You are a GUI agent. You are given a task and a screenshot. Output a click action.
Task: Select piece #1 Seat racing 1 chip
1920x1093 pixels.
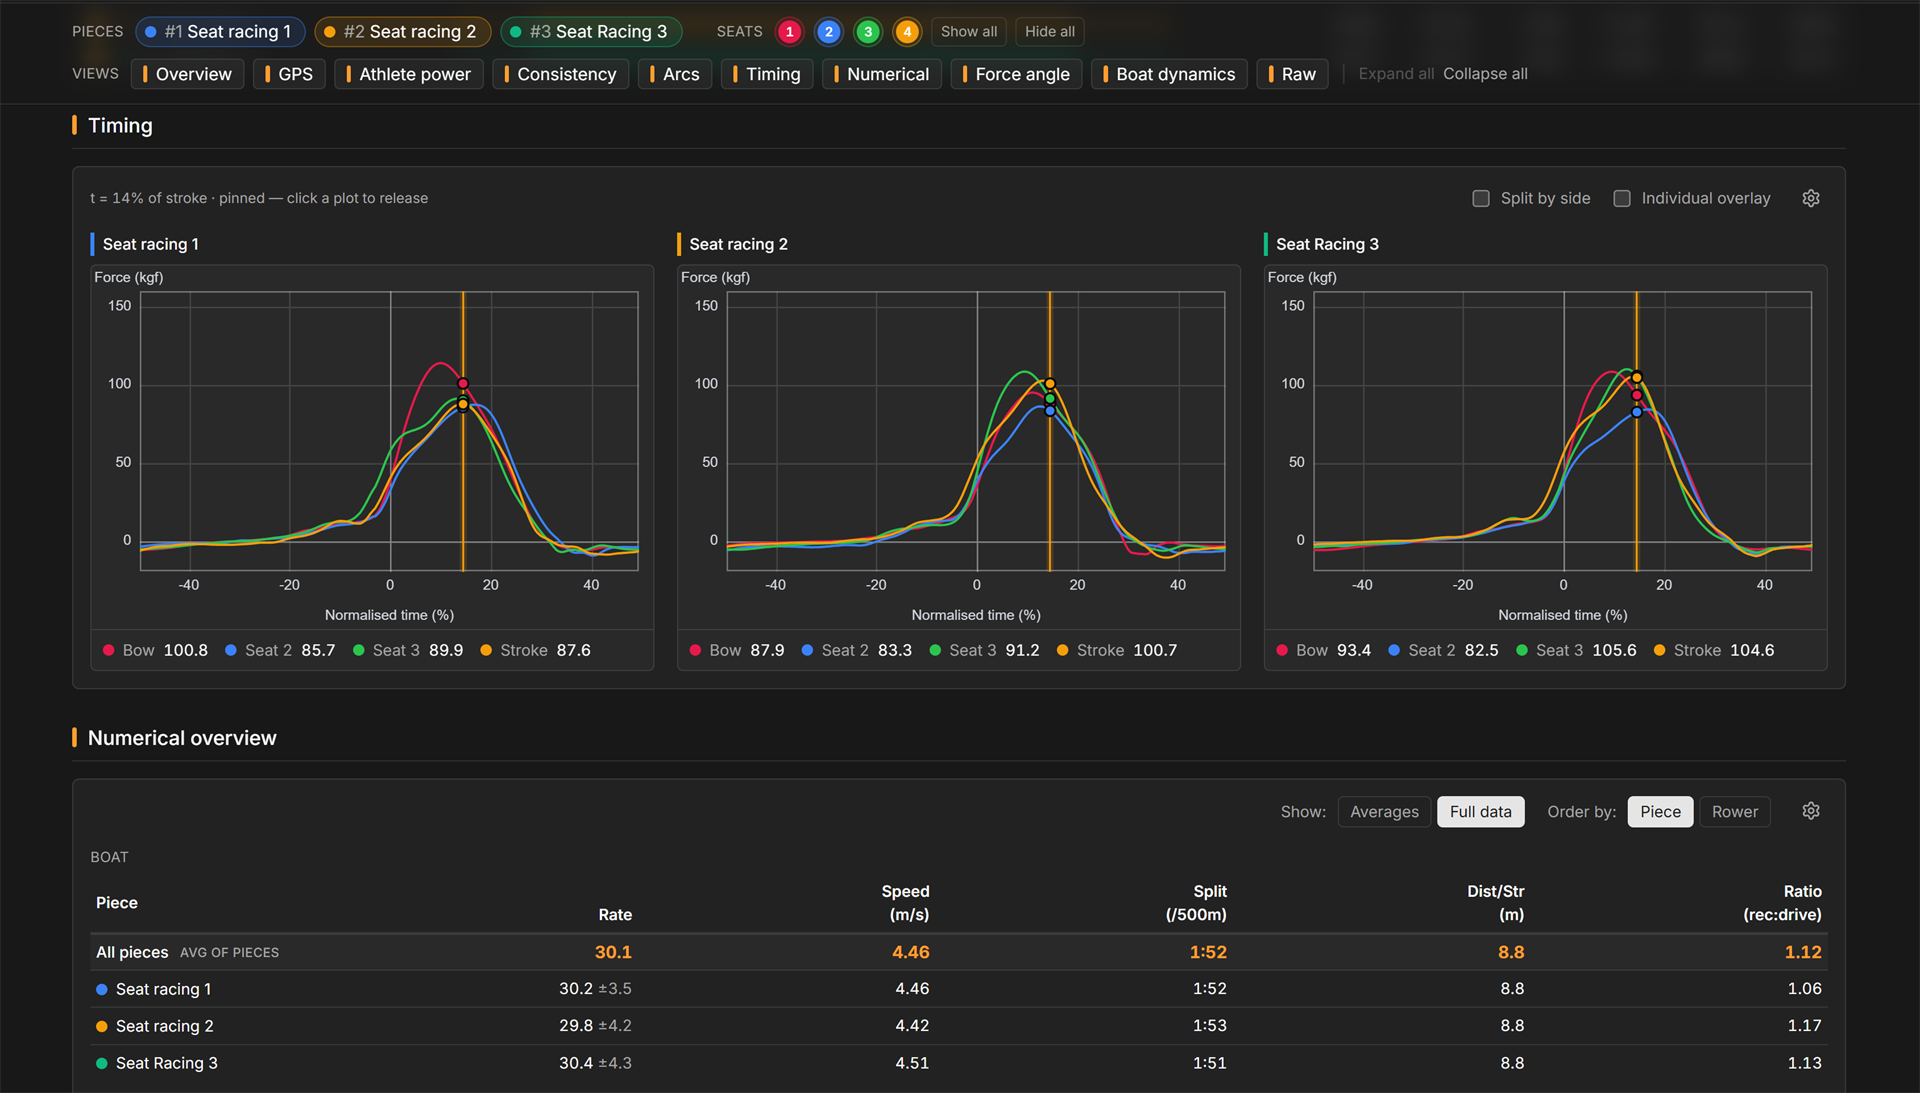tap(219, 32)
